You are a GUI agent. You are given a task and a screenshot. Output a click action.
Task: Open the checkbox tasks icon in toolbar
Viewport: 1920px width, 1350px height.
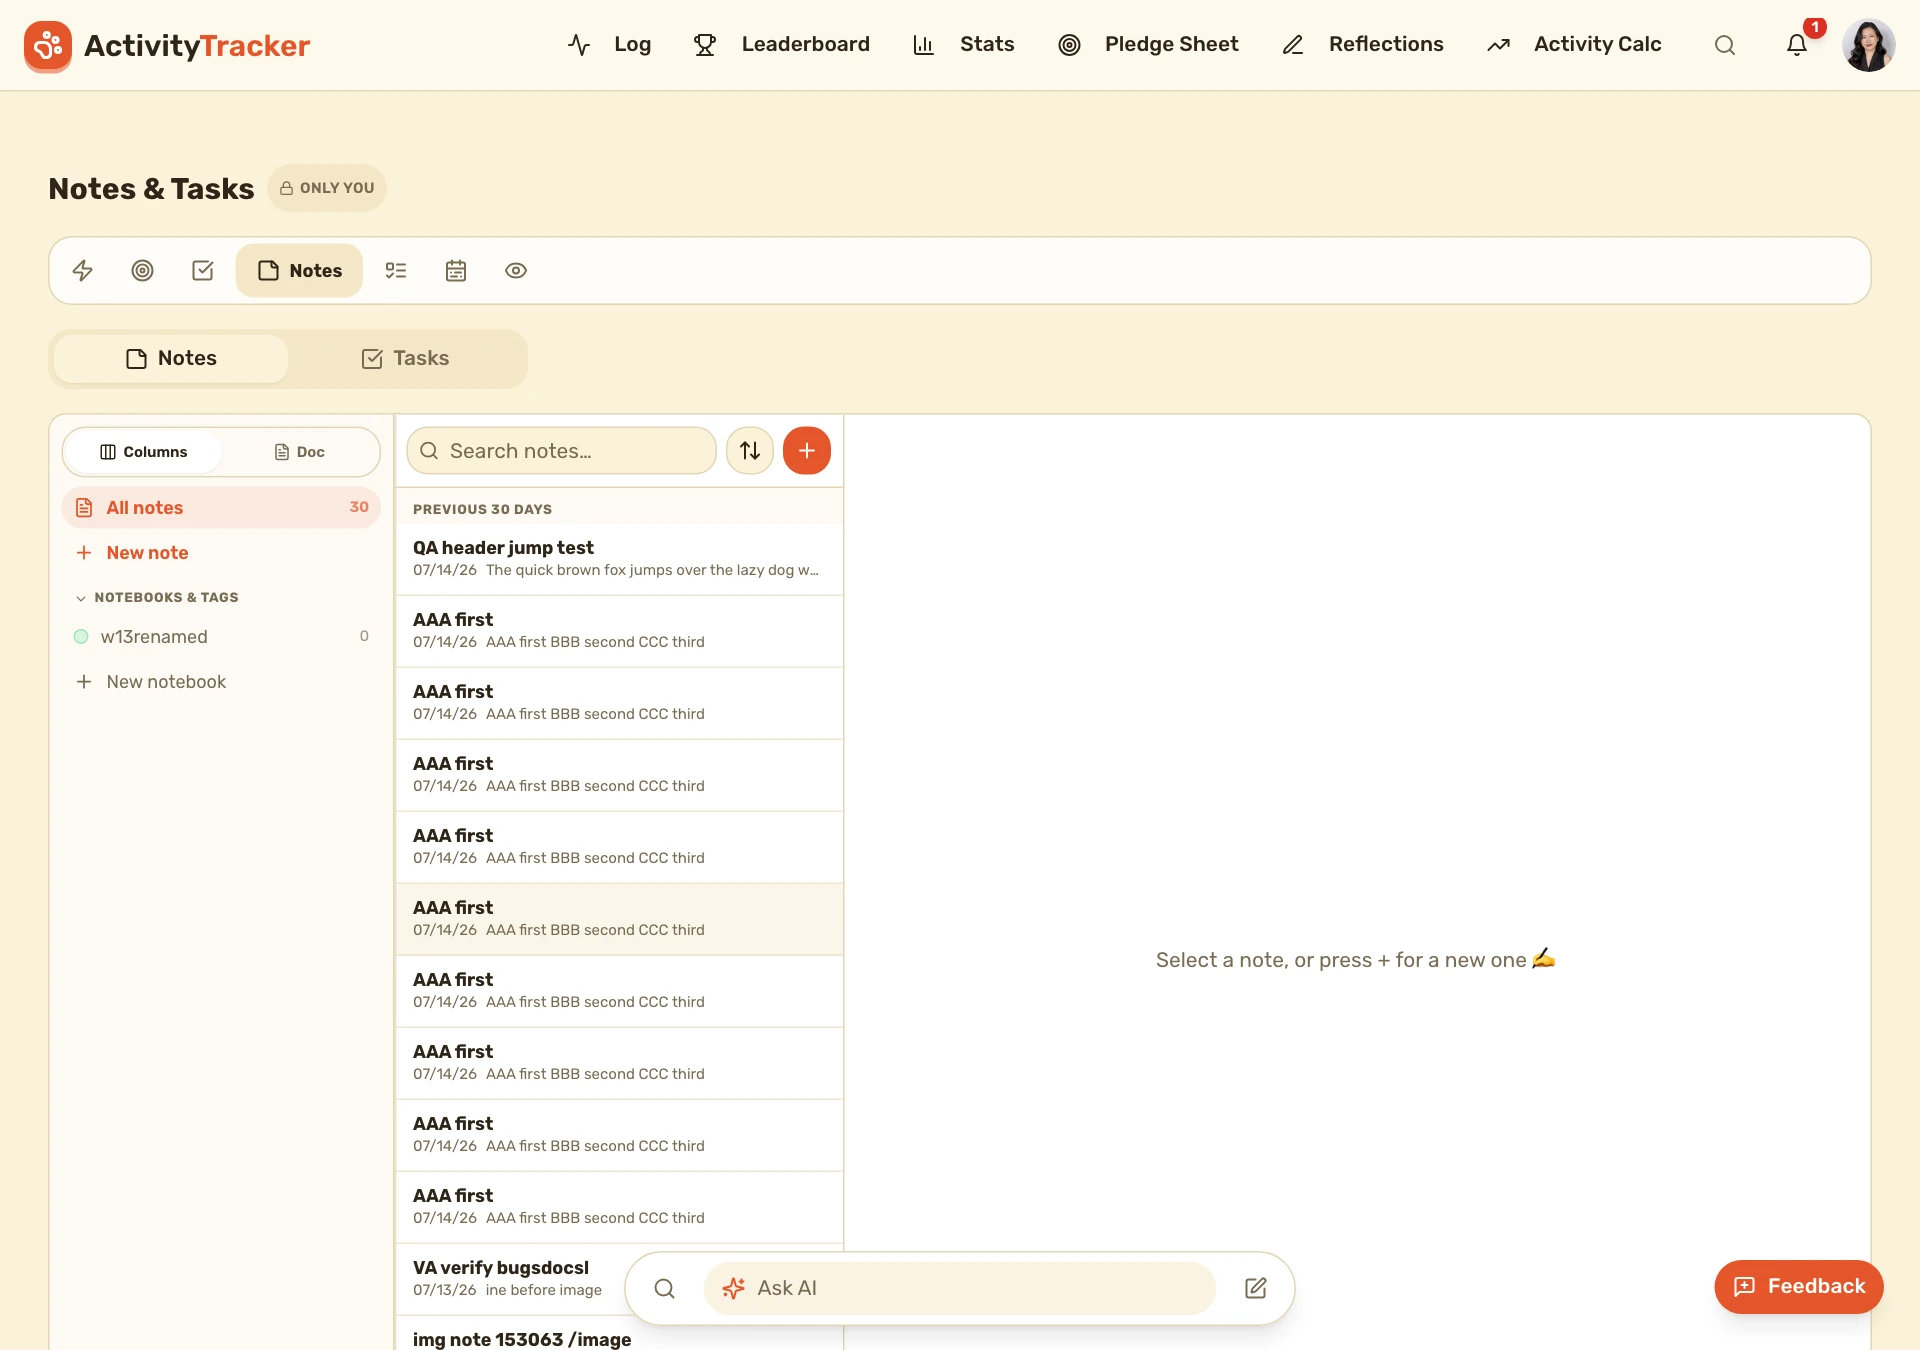[203, 271]
